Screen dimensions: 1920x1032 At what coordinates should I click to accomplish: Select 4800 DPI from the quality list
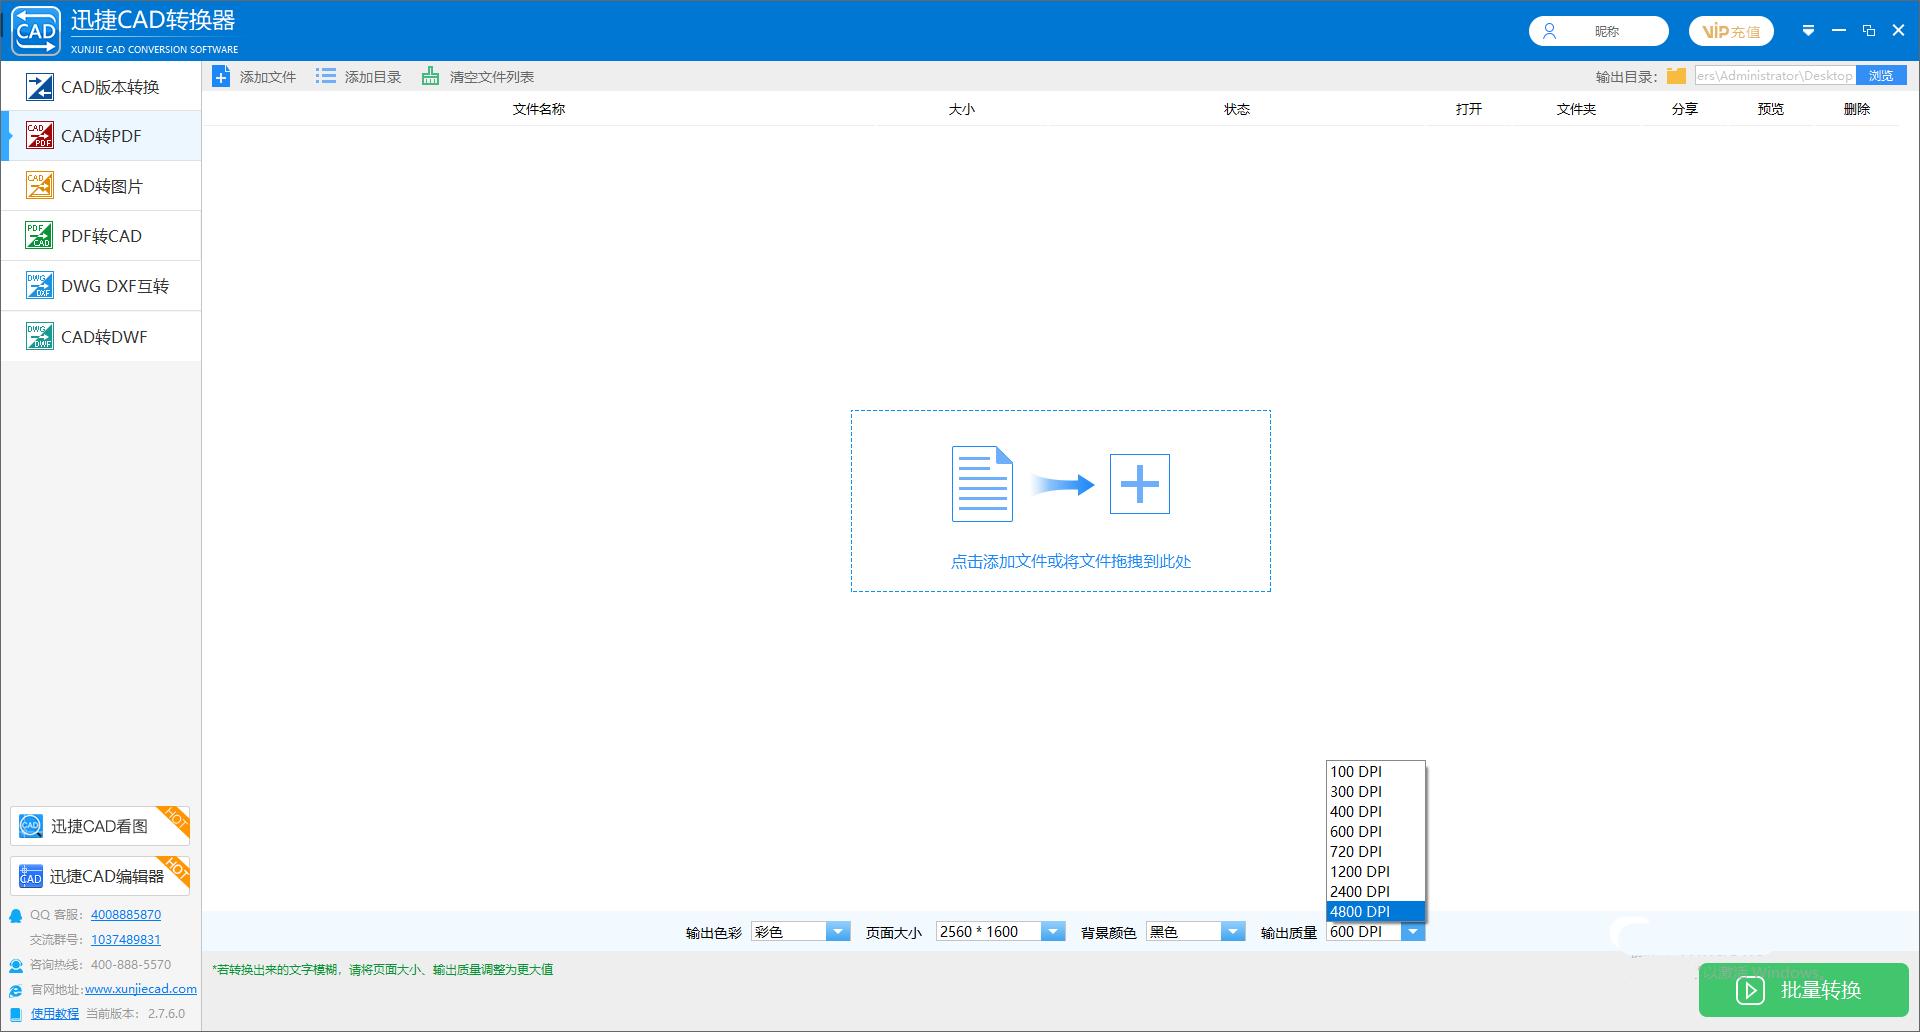coord(1374,912)
